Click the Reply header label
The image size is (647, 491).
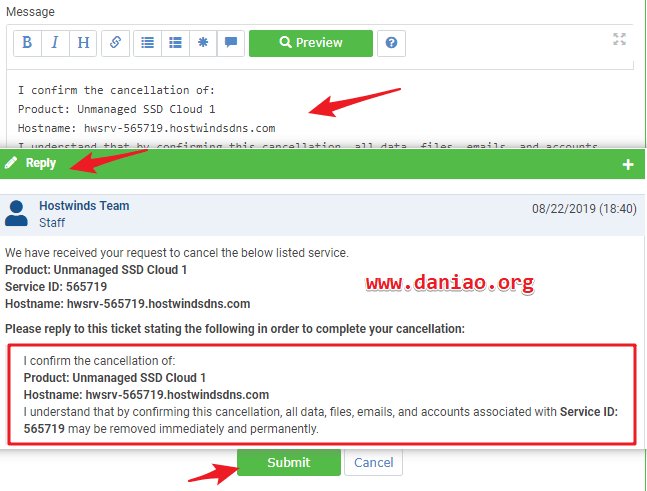[x=40, y=163]
